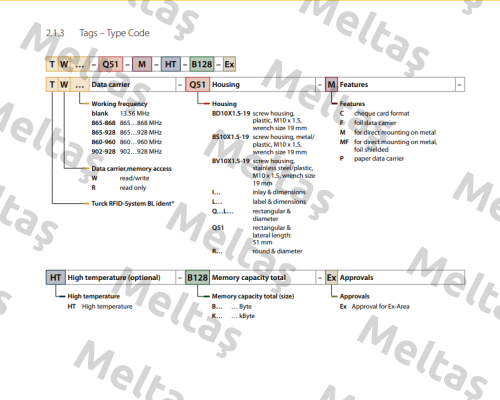Select the "Q…L…" housing code
500x400 pixels.
pyautogui.click(x=223, y=211)
